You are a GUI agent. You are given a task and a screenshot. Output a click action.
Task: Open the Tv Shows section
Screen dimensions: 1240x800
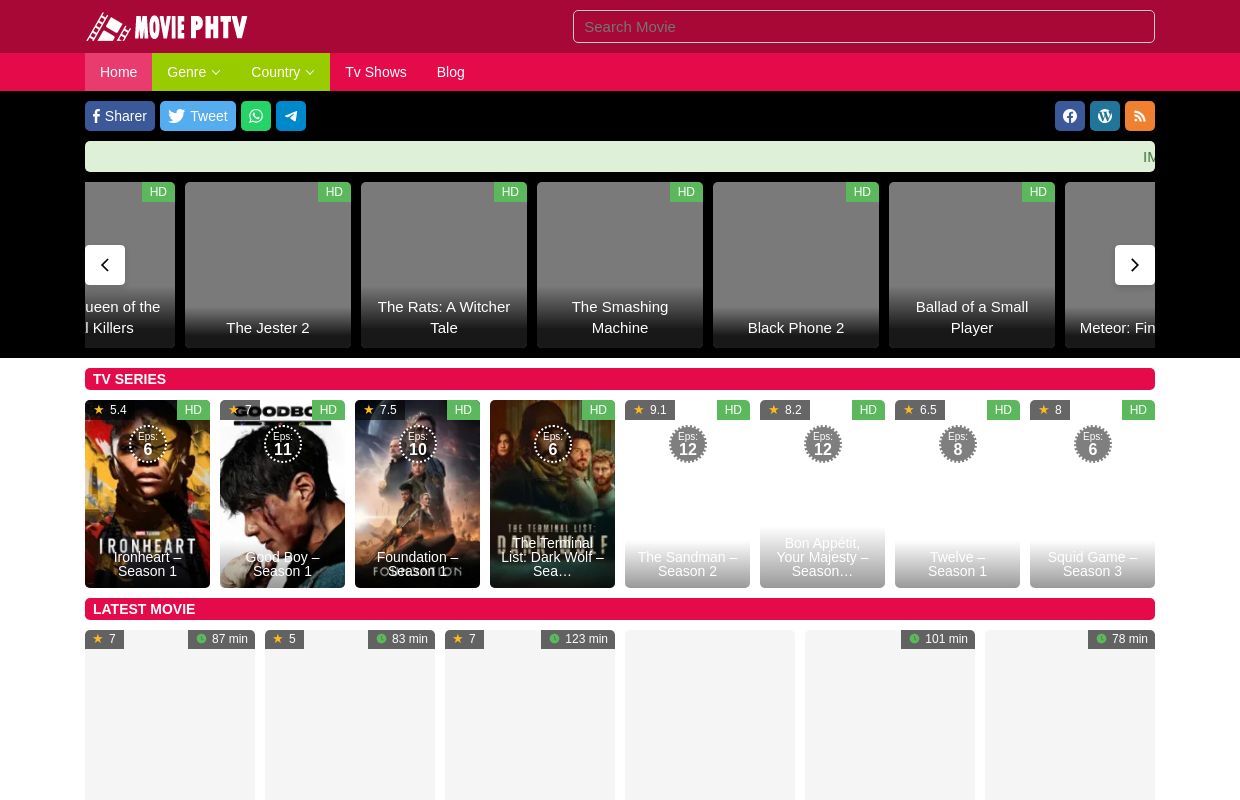375,72
